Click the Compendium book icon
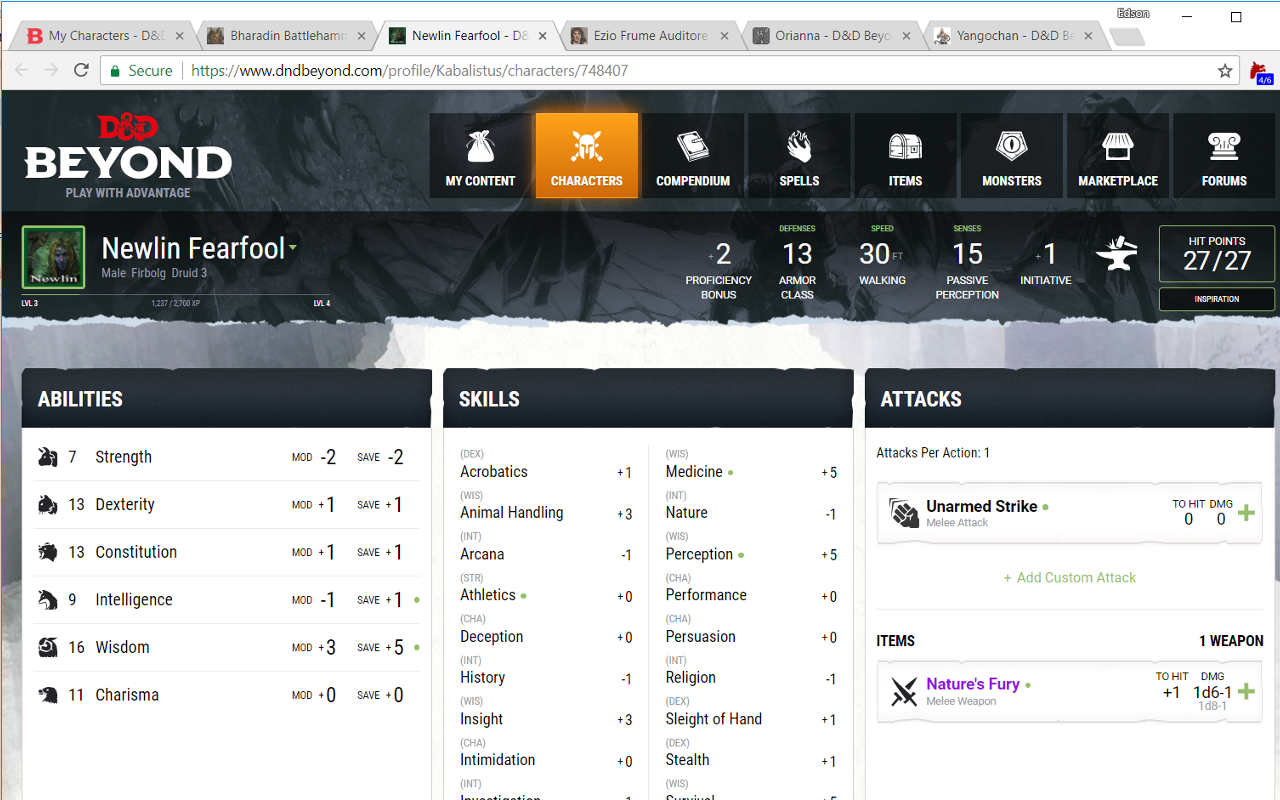1280x800 pixels. 693,147
